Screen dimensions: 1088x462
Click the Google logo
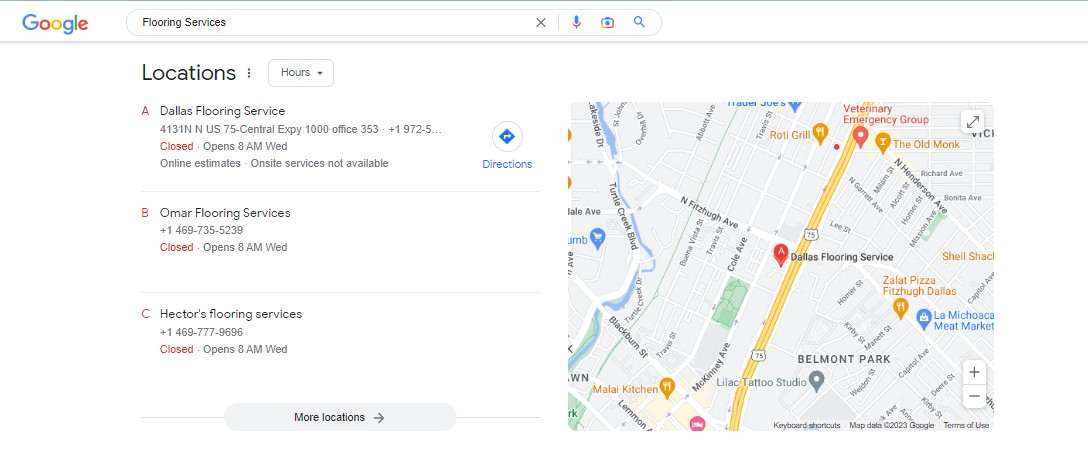pos(55,23)
